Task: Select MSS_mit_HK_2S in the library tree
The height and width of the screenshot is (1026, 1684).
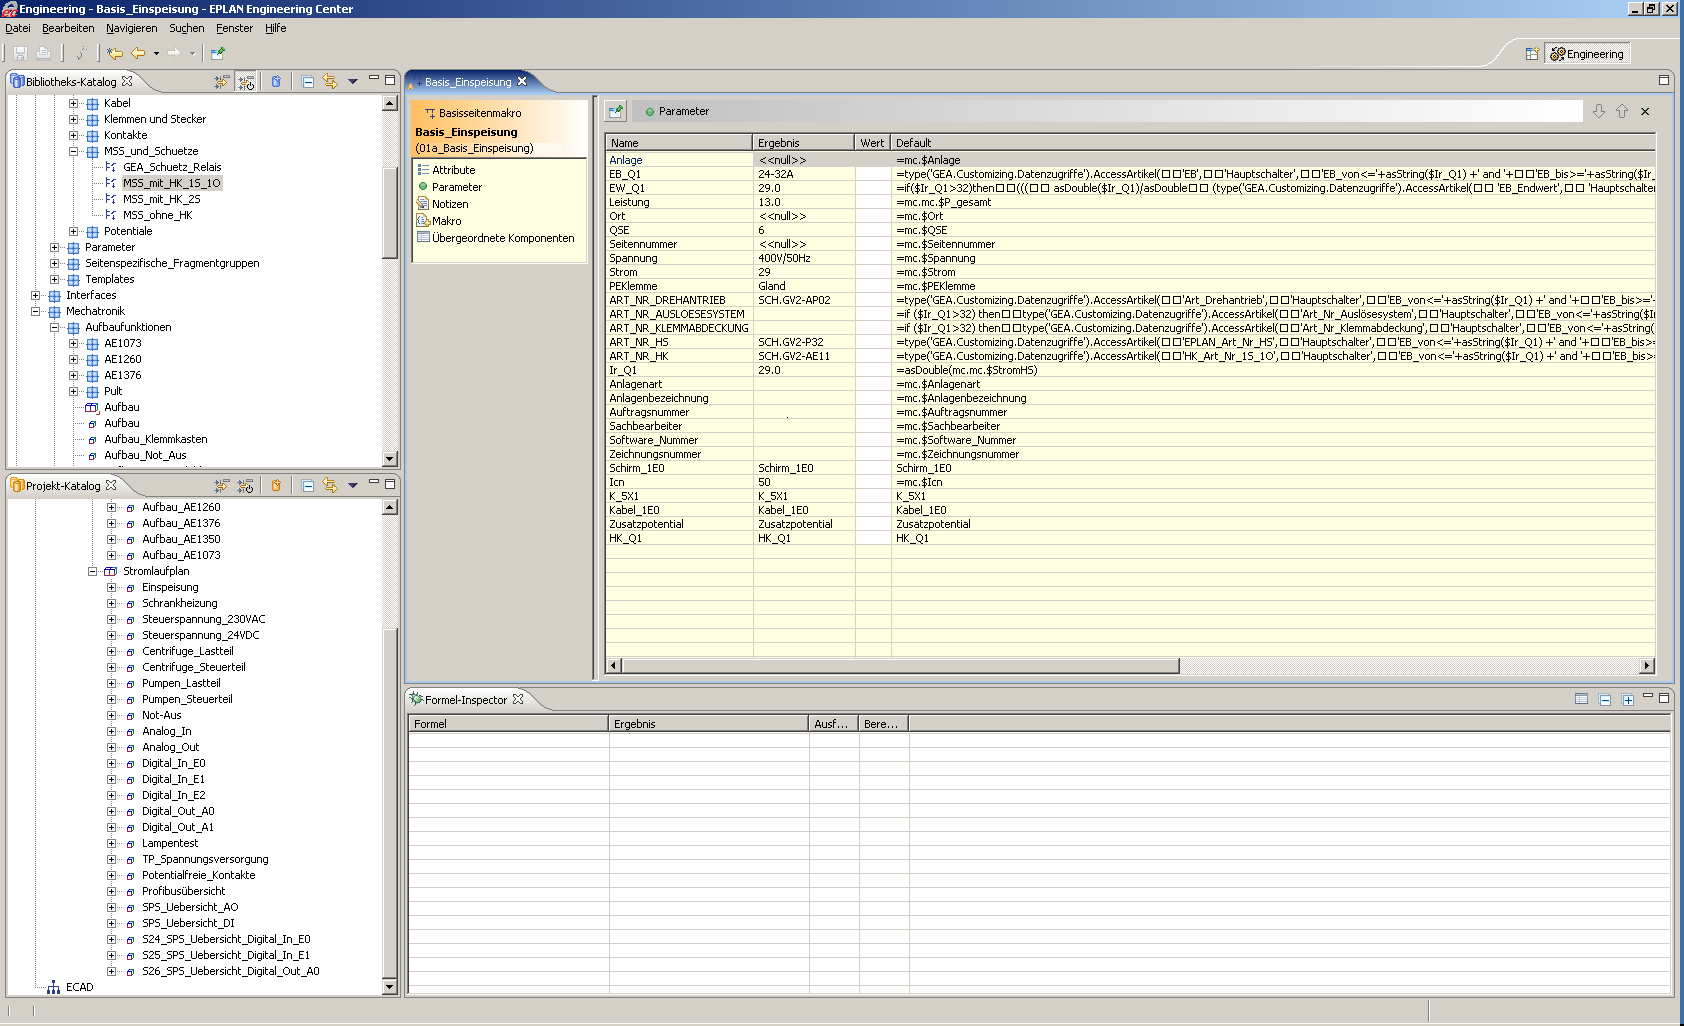Action: (x=161, y=199)
